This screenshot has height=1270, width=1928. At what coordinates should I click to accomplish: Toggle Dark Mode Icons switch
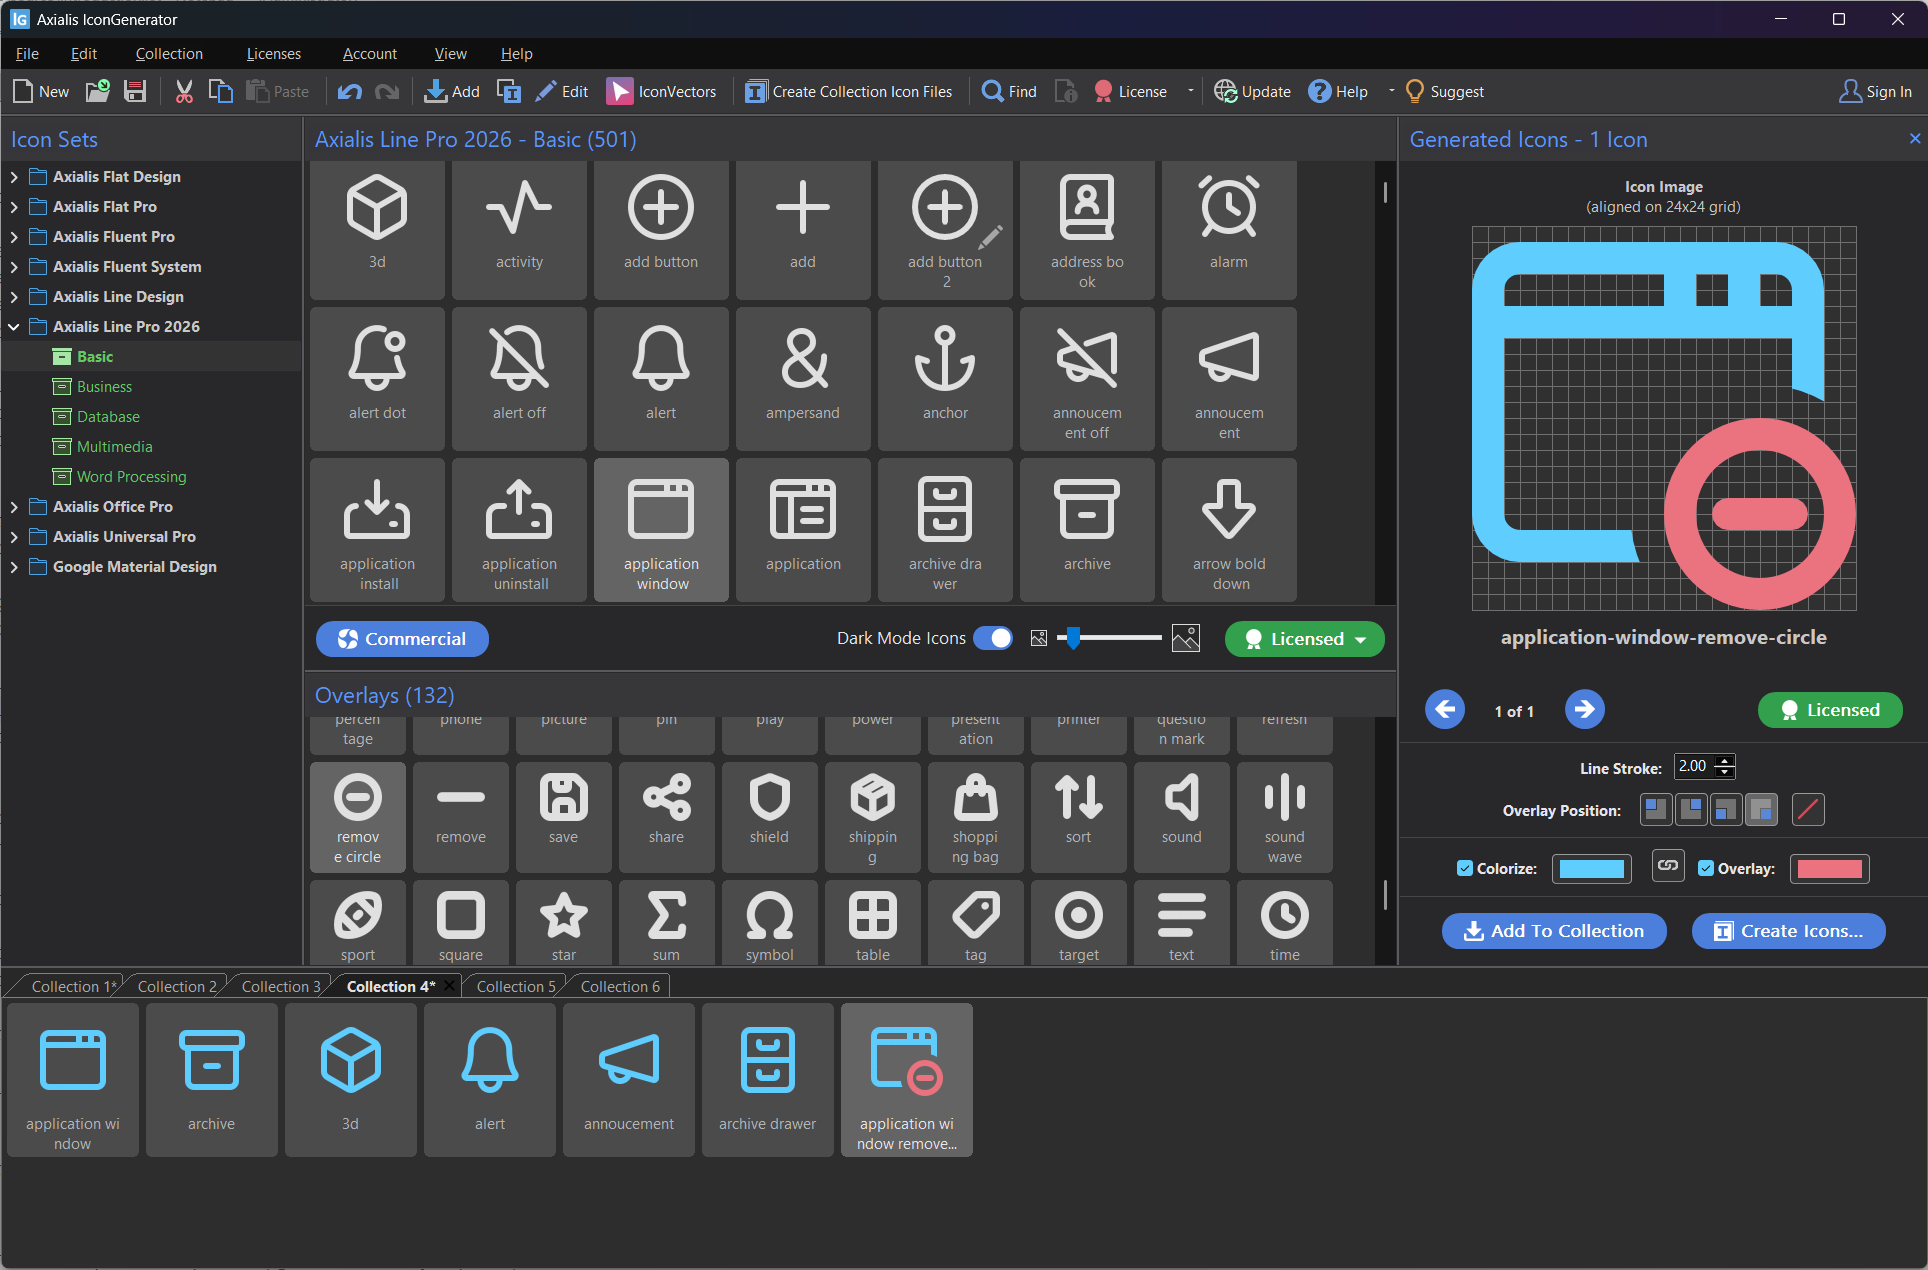tap(993, 638)
